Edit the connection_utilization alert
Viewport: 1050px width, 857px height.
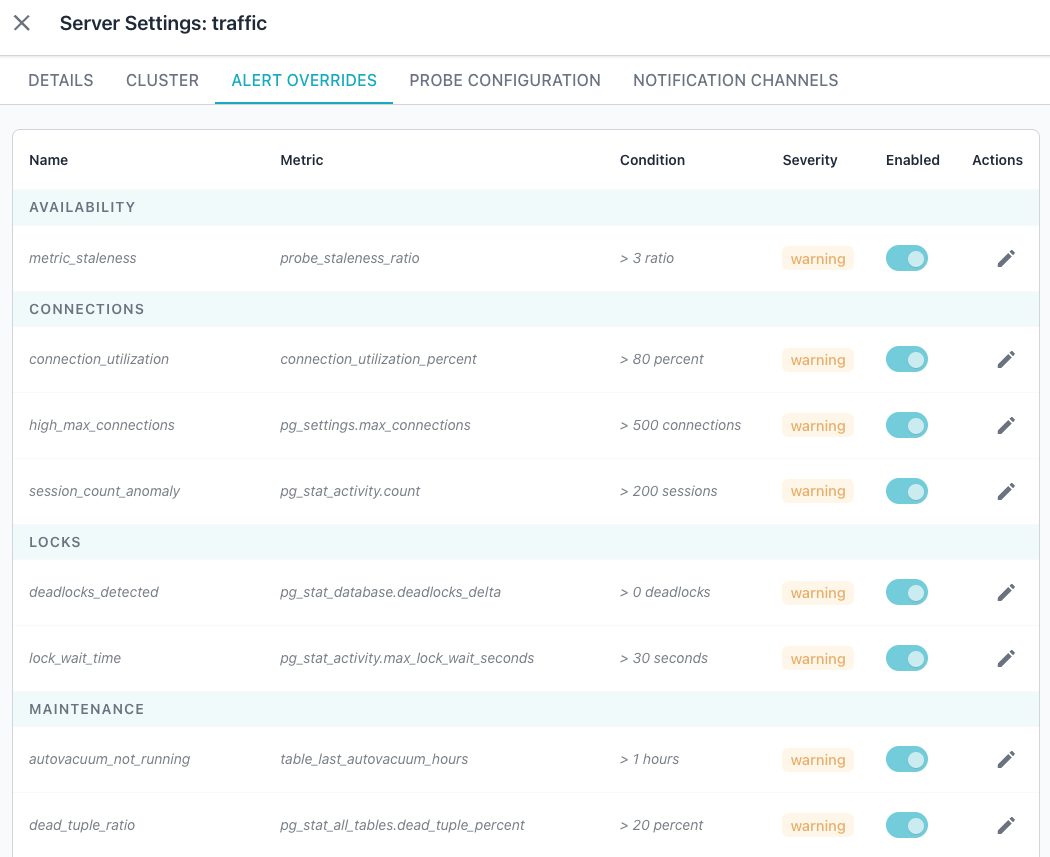tap(1006, 360)
